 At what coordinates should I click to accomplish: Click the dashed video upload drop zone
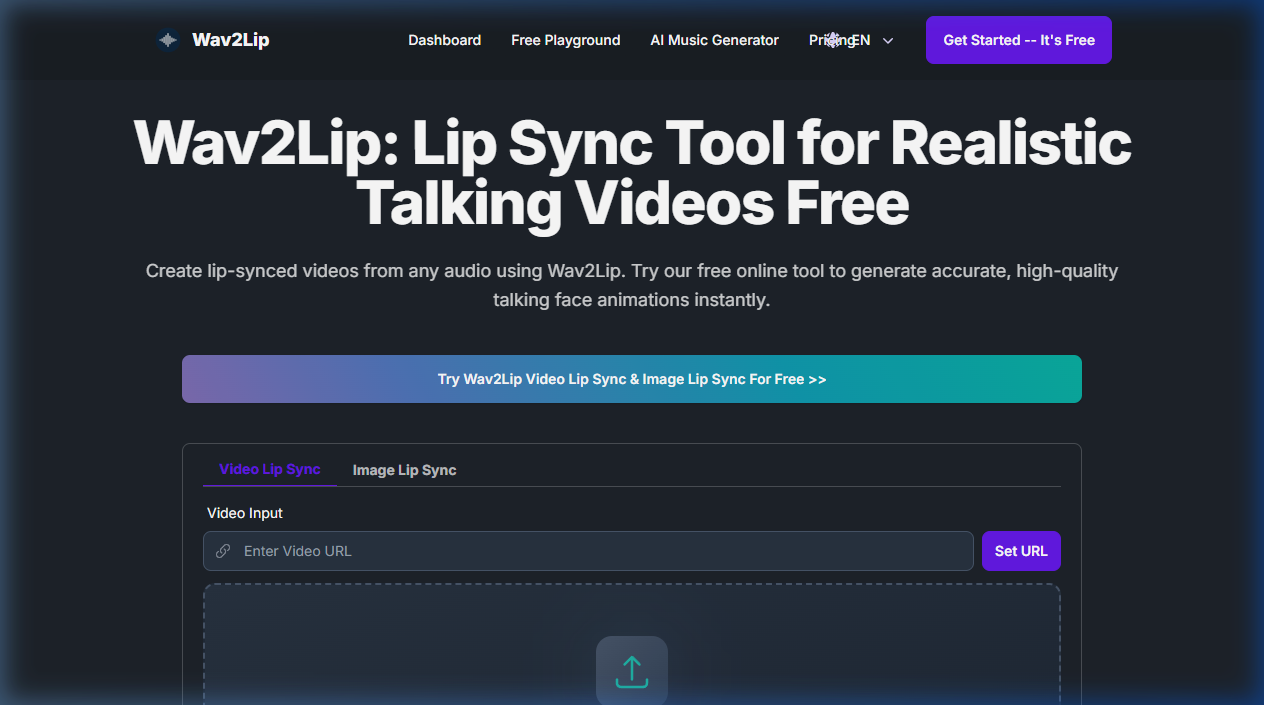coord(400,640)
